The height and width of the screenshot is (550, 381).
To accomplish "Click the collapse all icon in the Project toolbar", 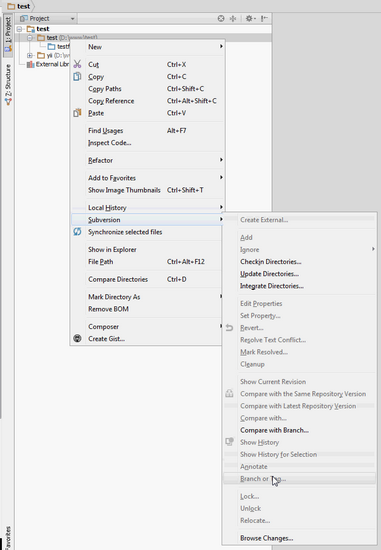I will tap(233, 19).
